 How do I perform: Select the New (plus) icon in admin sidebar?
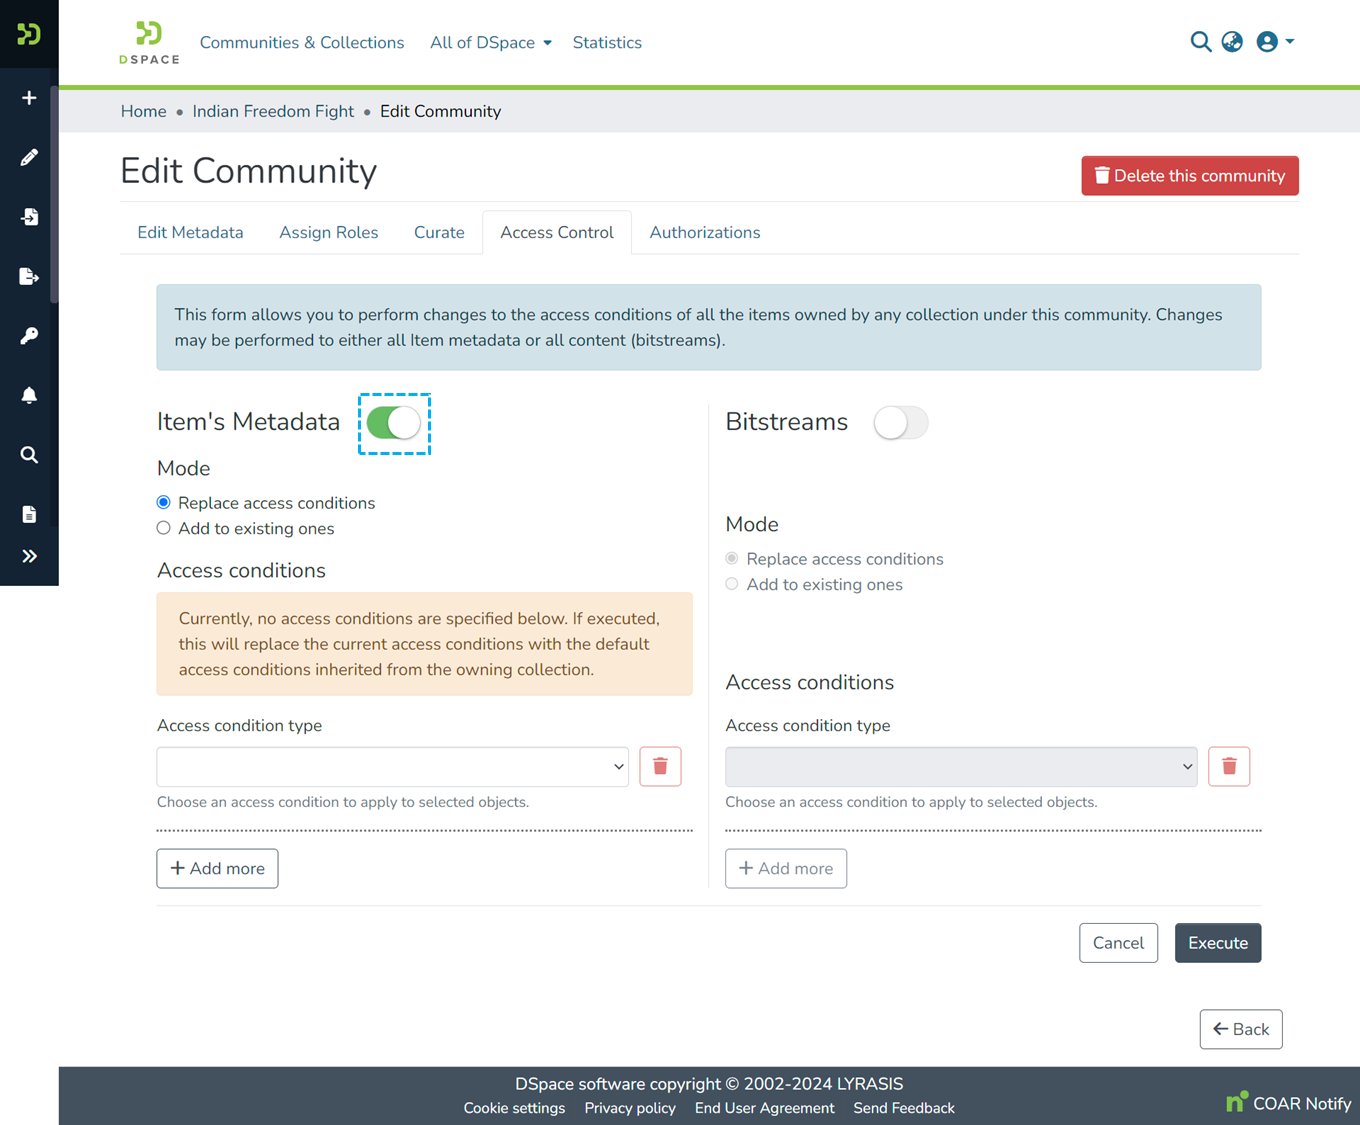click(x=28, y=97)
